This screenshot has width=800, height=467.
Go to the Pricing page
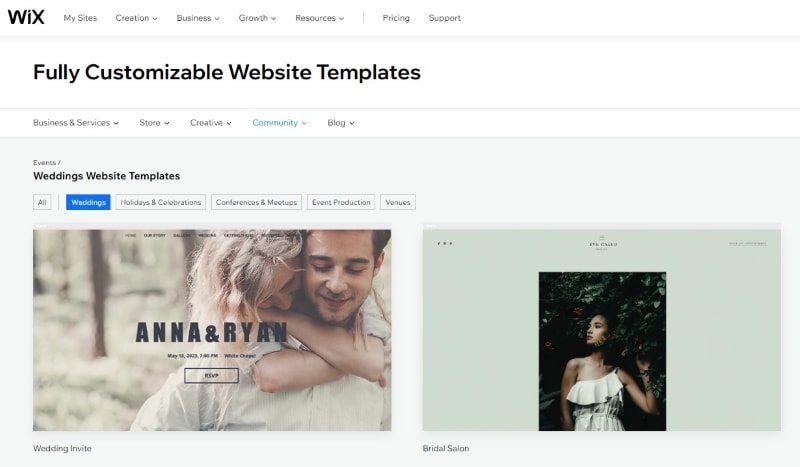(x=396, y=18)
